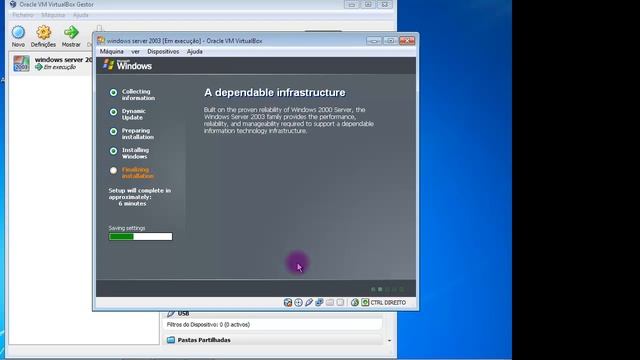Click the Installing Windows step bullet

tap(113, 151)
